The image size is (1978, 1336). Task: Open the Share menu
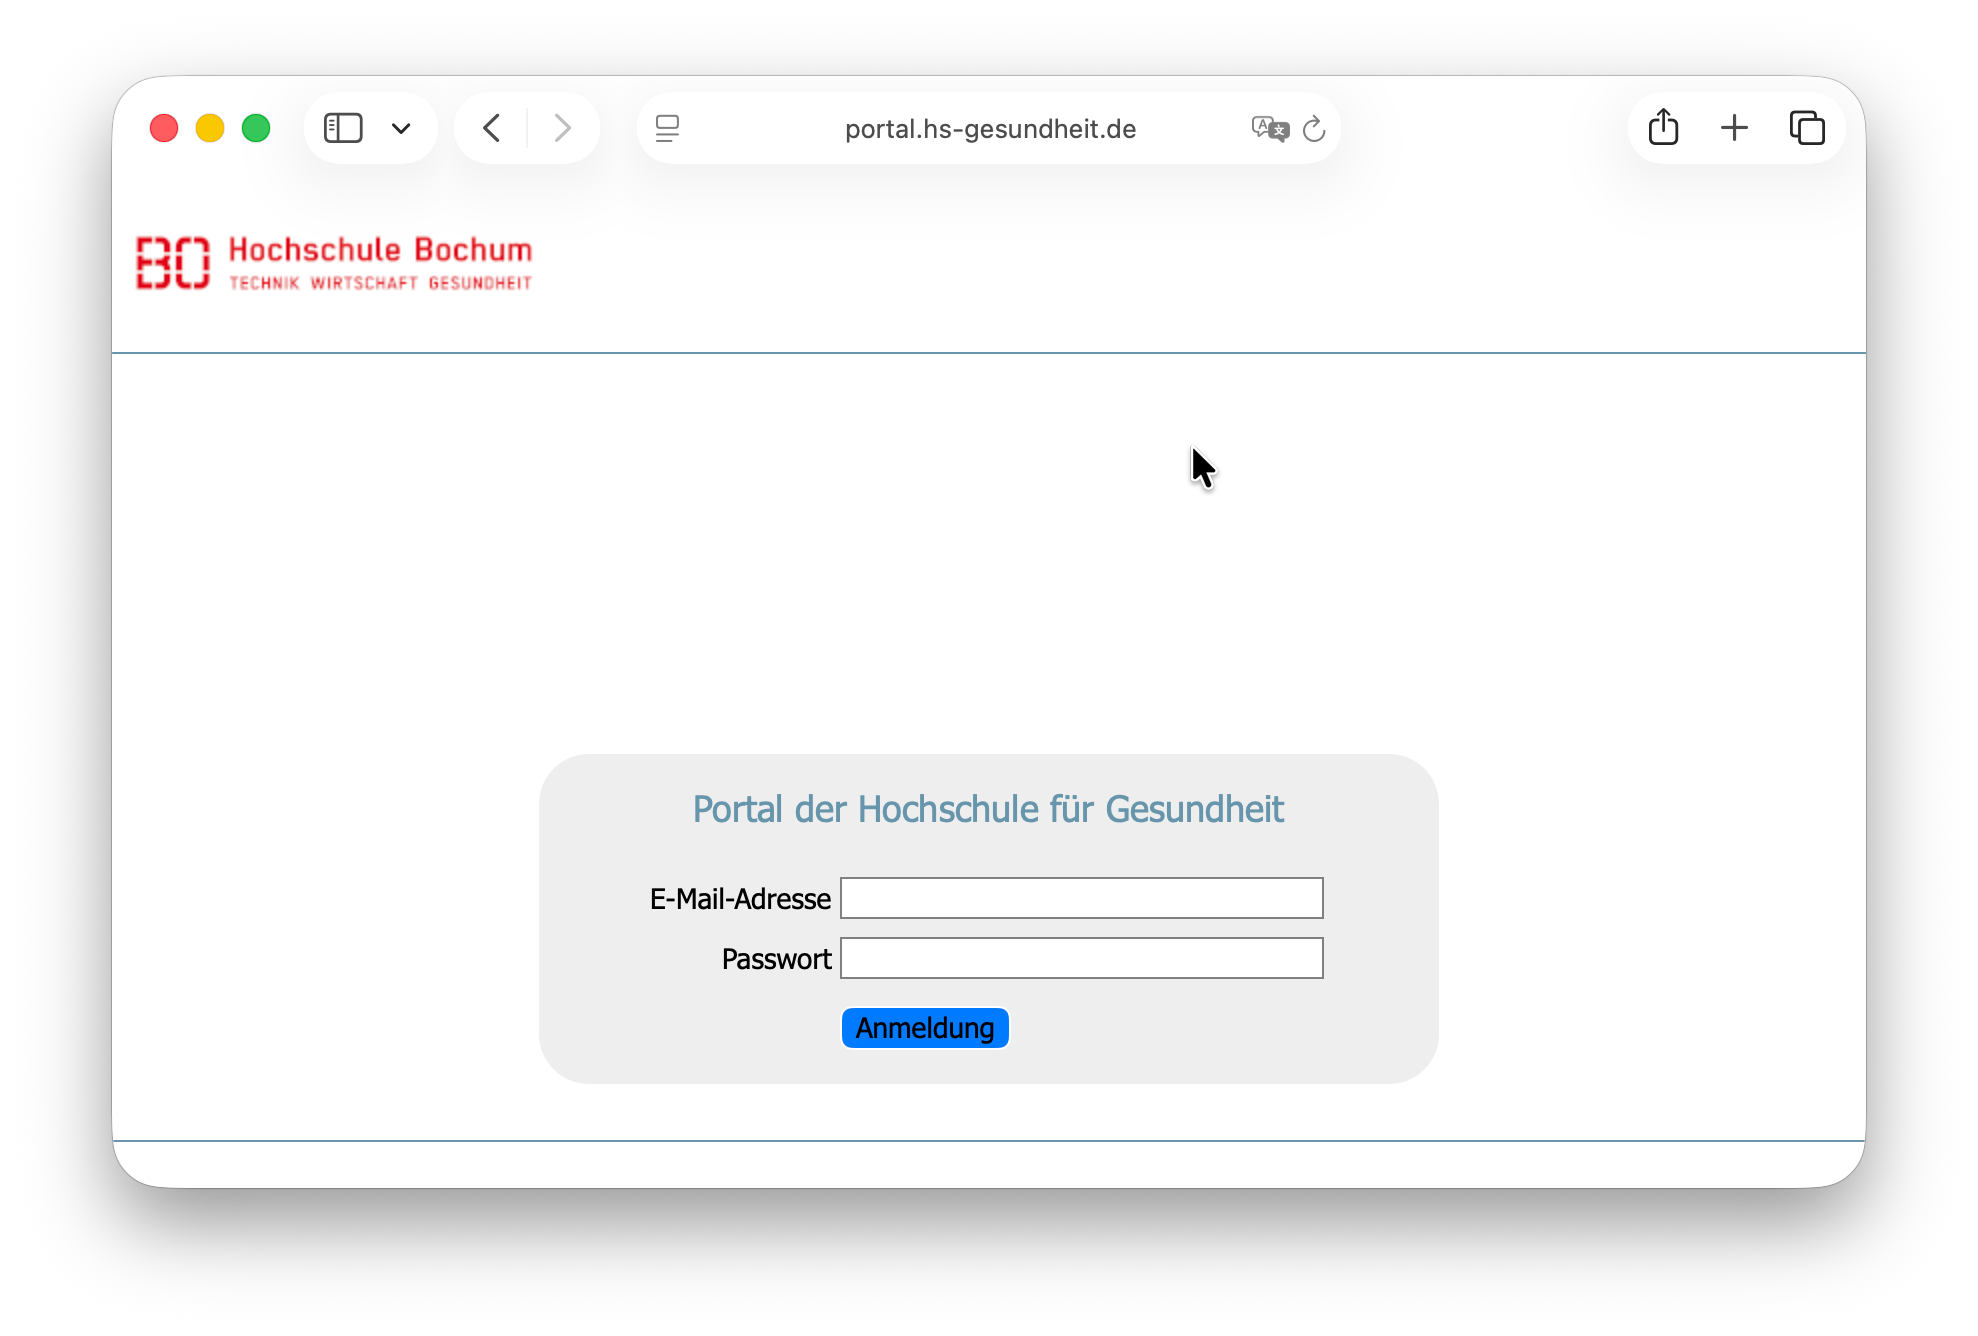coord(1663,128)
